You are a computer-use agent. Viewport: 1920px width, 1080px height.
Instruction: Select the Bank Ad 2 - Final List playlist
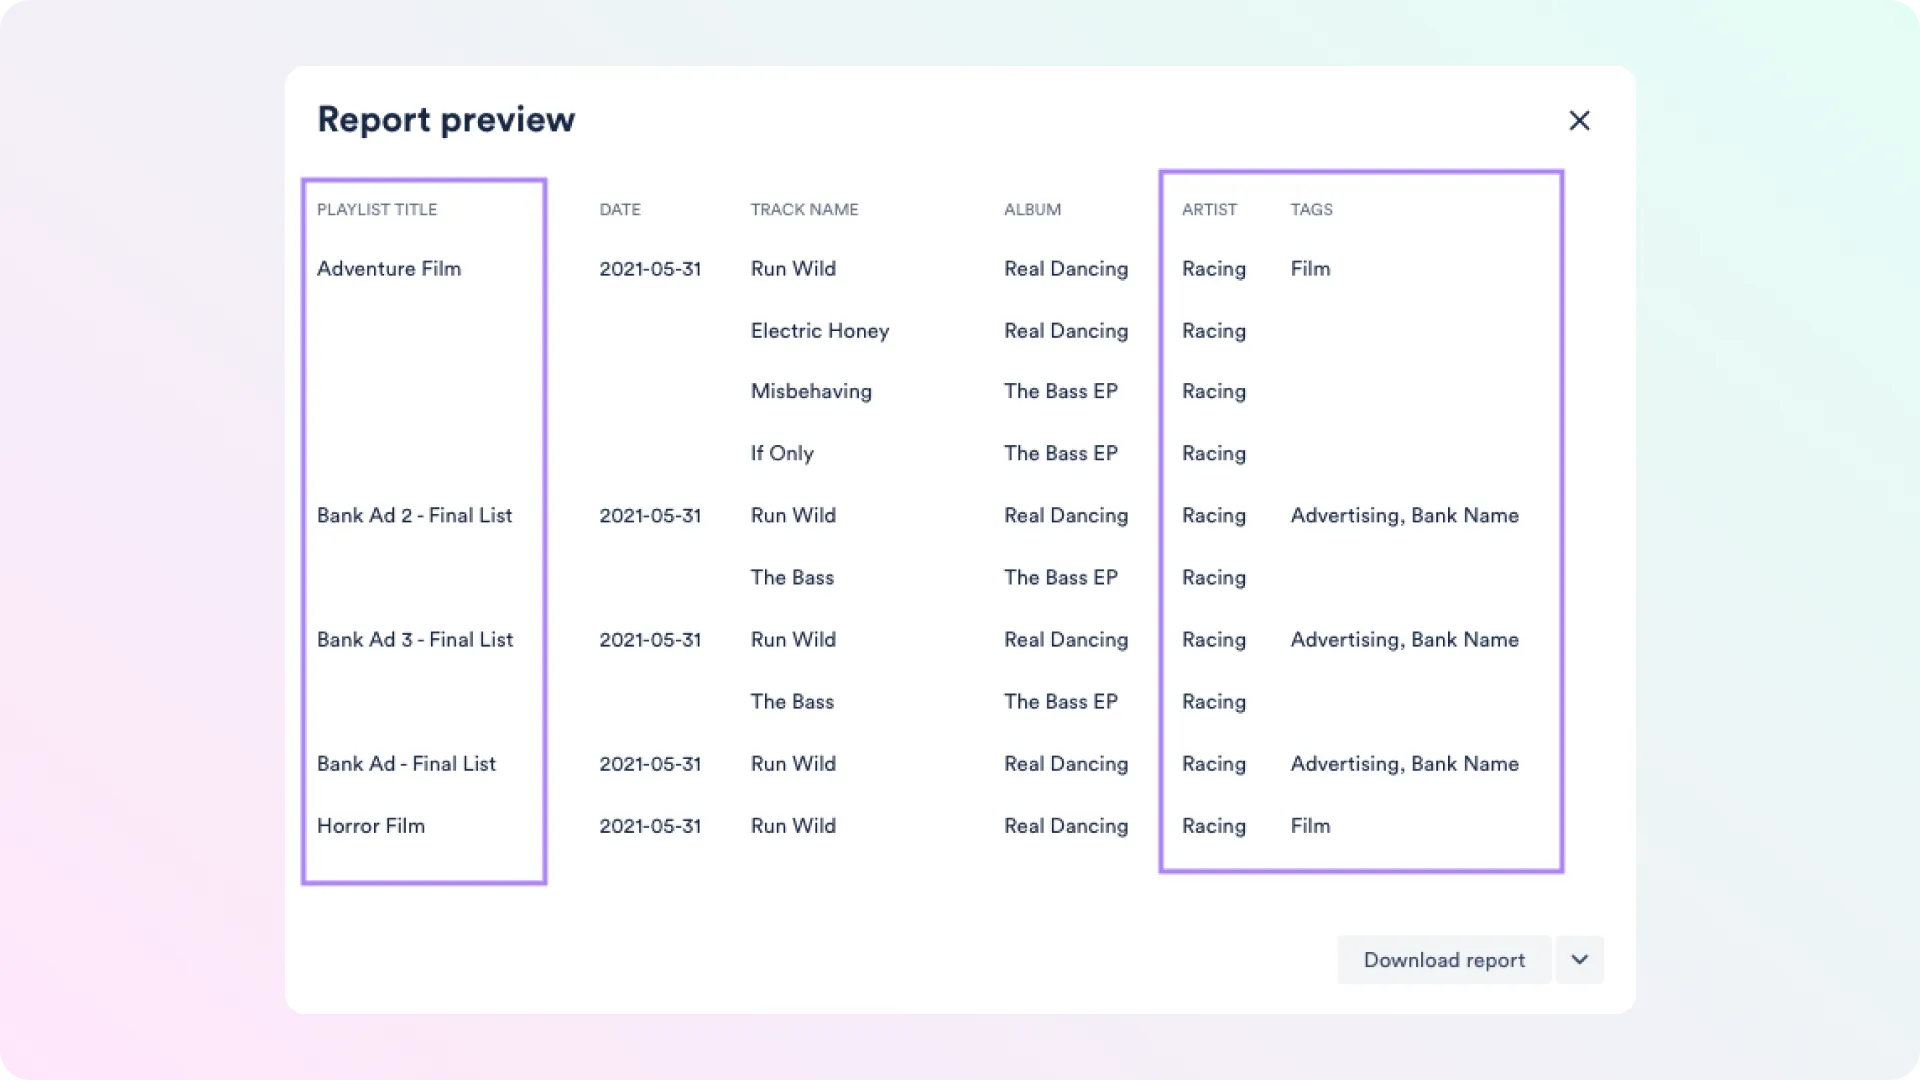[414, 515]
